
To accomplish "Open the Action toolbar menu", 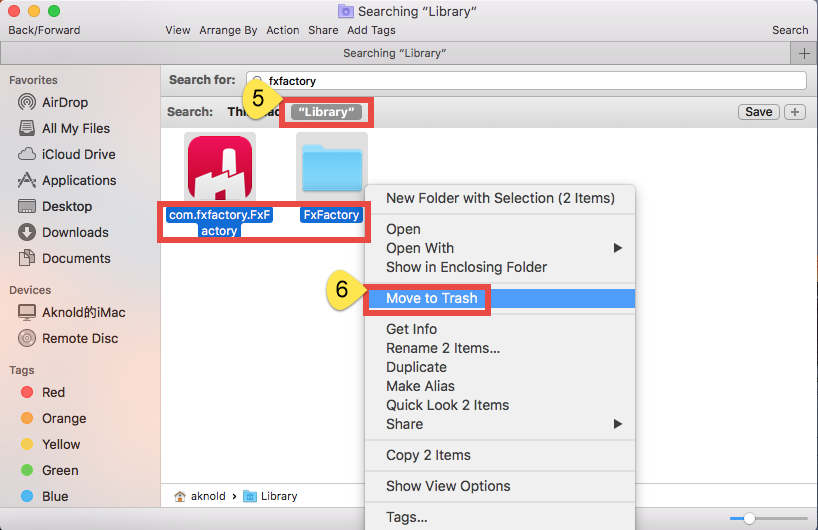I will [x=283, y=30].
